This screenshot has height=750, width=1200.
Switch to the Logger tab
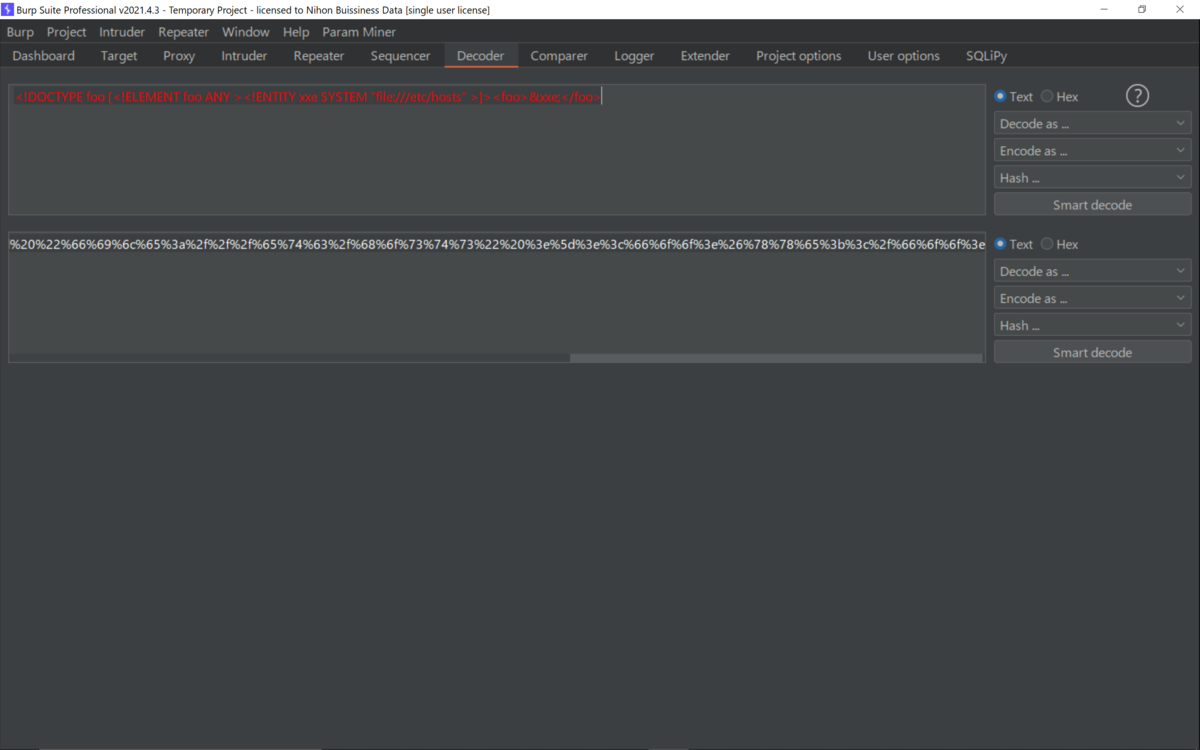(634, 56)
